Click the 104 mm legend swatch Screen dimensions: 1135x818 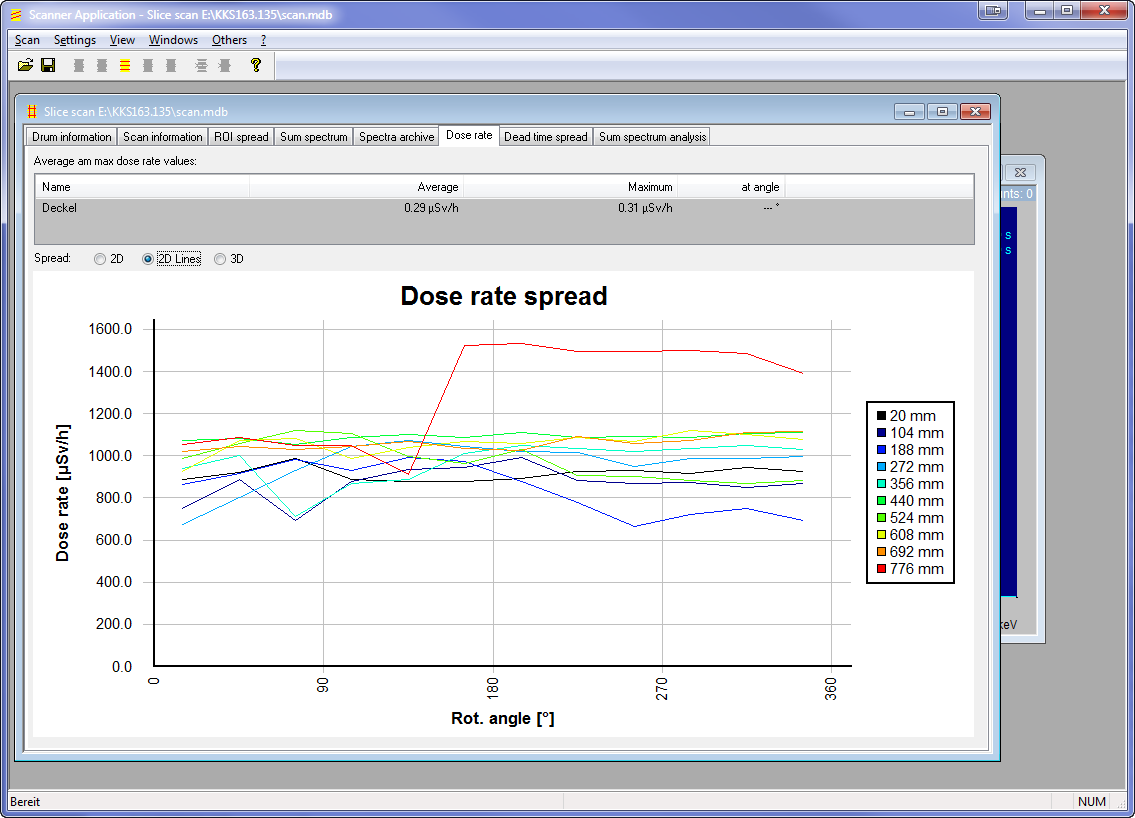pyautogui.click(x=881, y=433)
